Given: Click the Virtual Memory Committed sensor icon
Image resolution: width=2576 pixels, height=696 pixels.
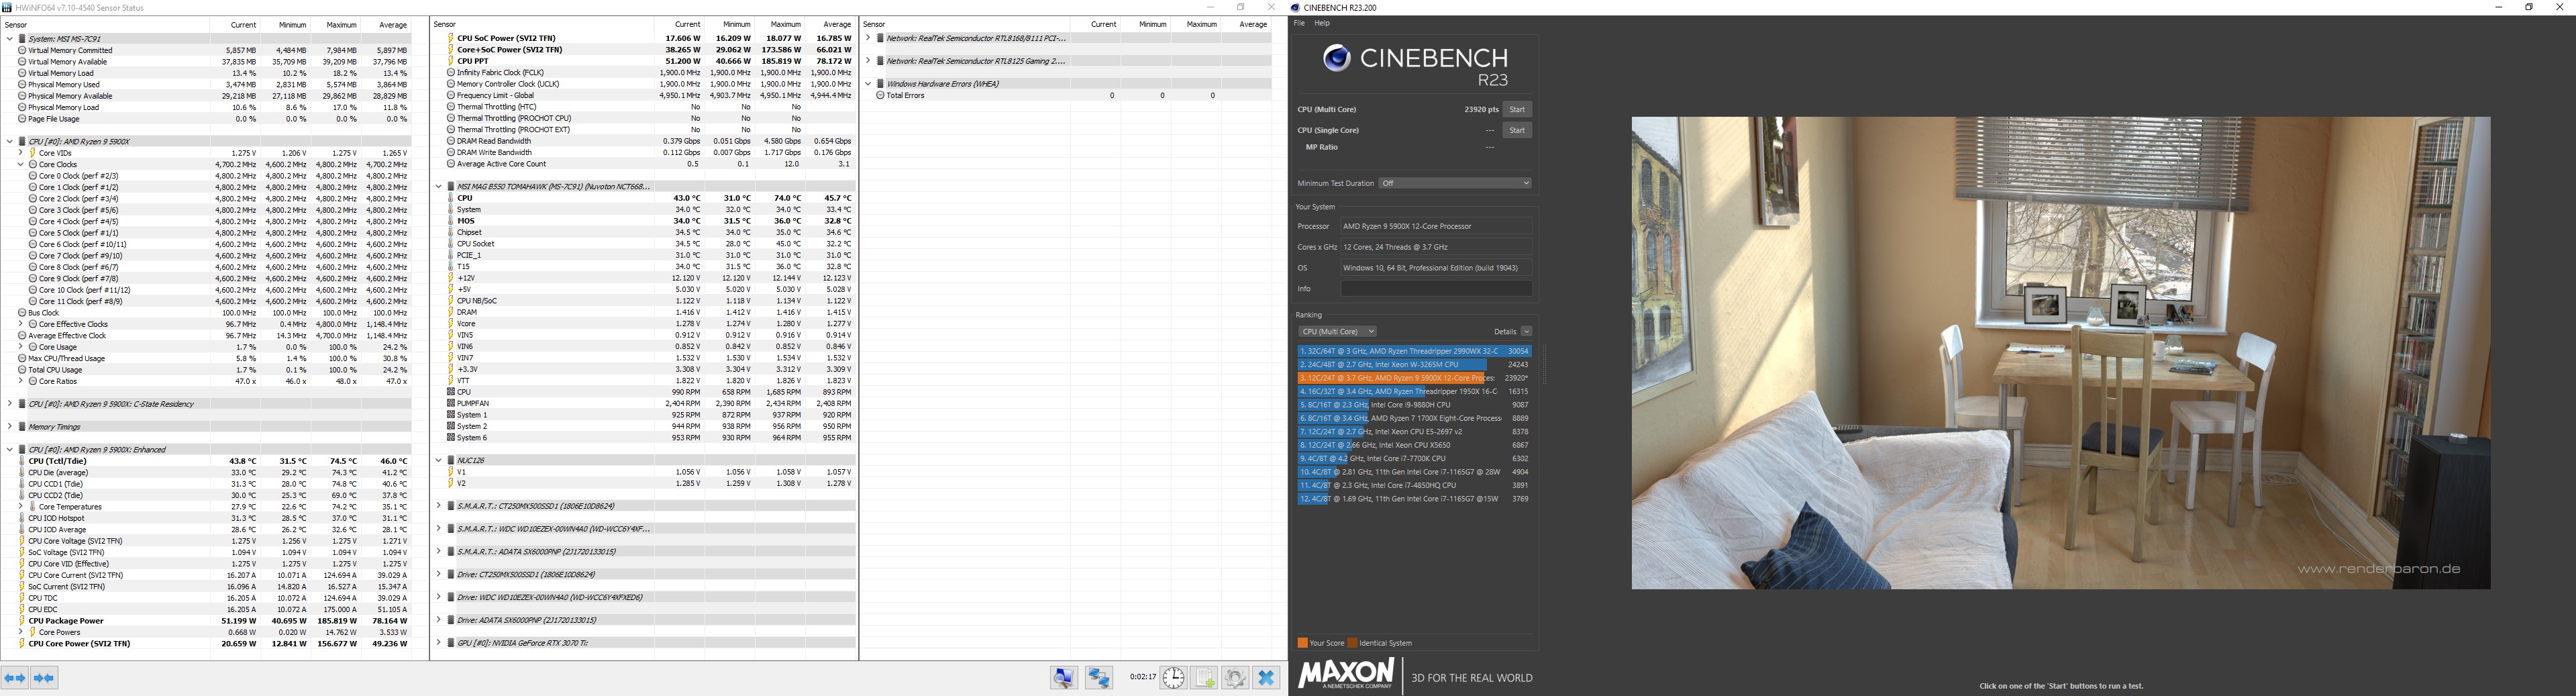Looking at the screenshot, I should pyautogui.click(x=22, y=50).
